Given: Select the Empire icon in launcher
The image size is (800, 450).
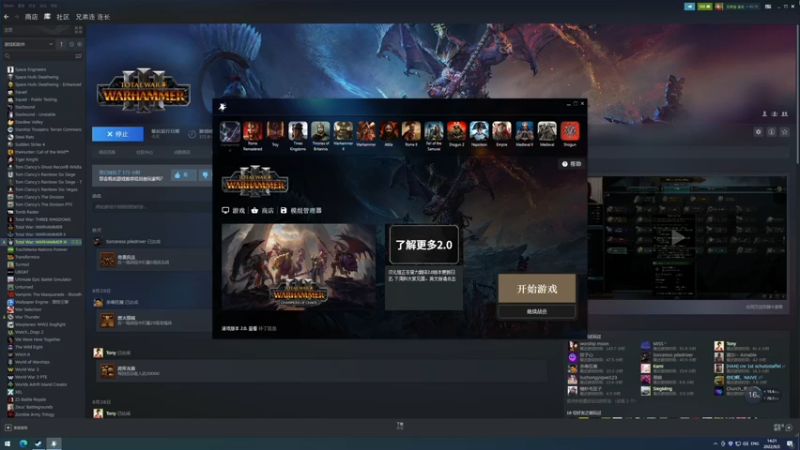Looking at the screenshot, I should 502,131.
